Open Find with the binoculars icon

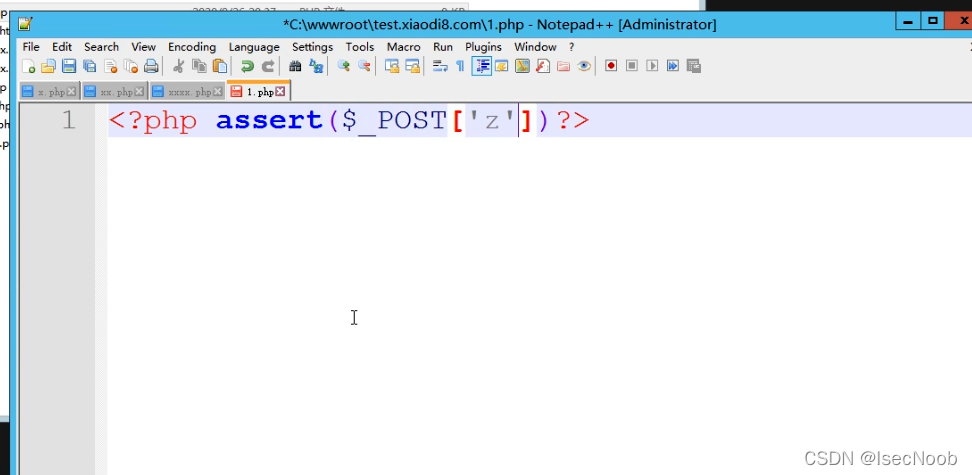(x=295, y=66)
